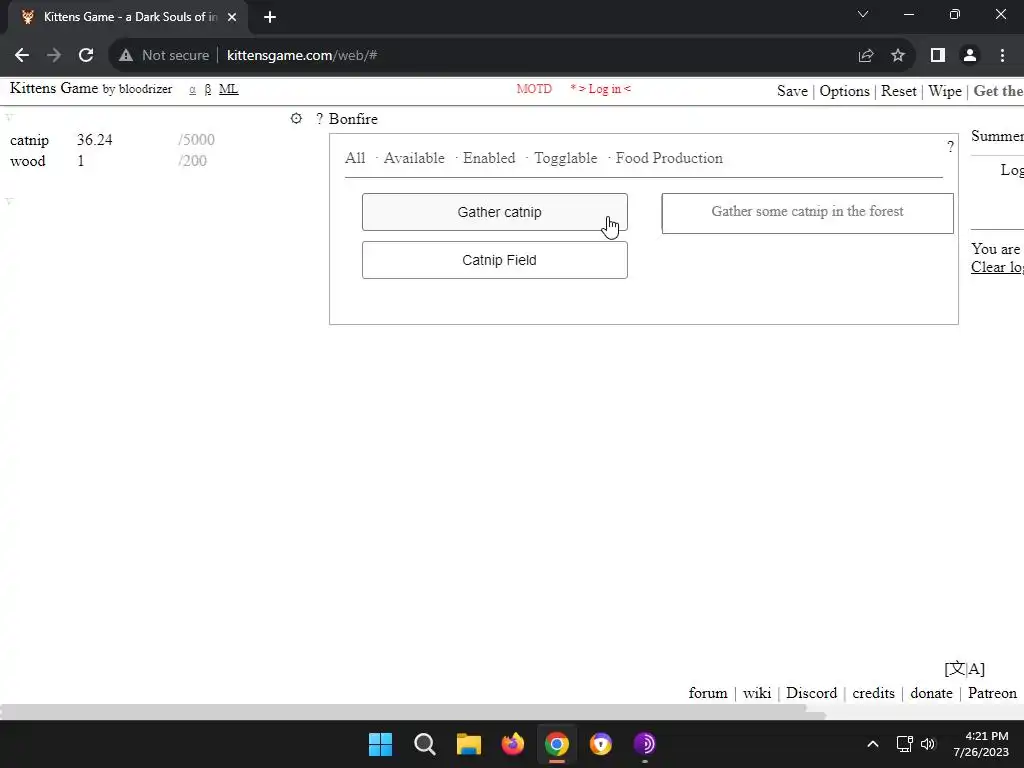Open the Bonfire tab title
The height and width of the screenshot is (768, 1024).
(x=353, y=119)
